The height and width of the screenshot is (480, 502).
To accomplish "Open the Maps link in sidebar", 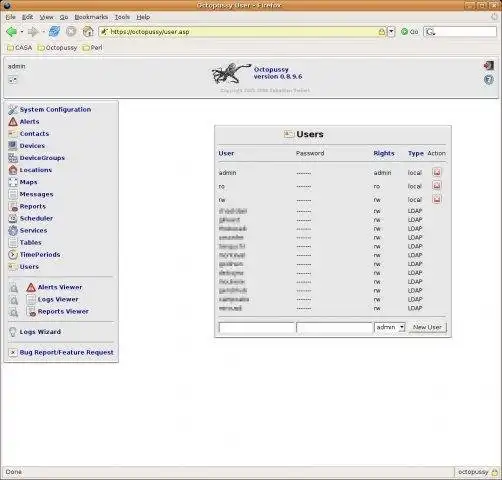I will click(x=28, y=182).
